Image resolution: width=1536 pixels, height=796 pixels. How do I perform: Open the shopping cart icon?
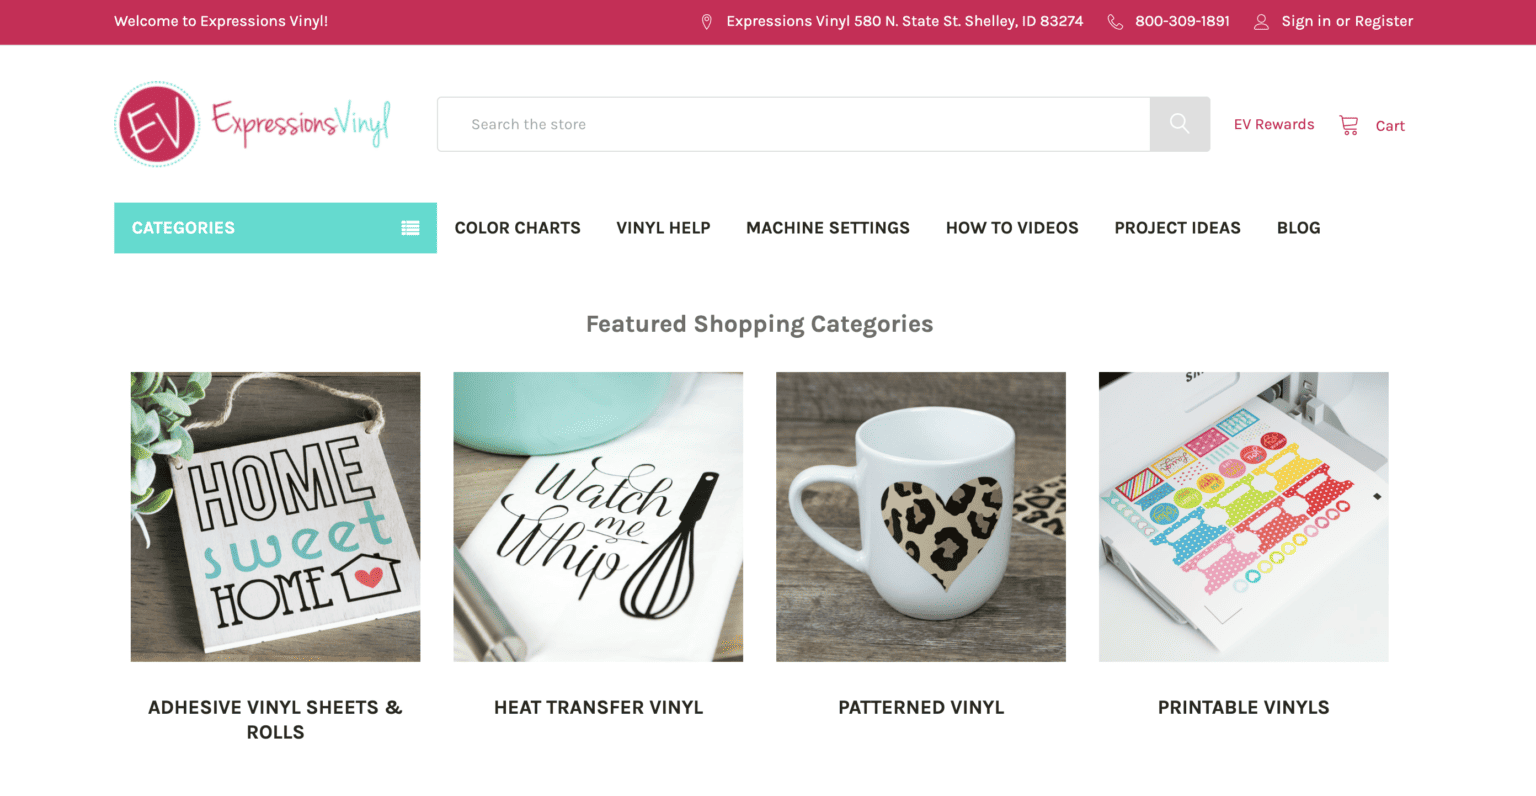(x=1348, y=123)
